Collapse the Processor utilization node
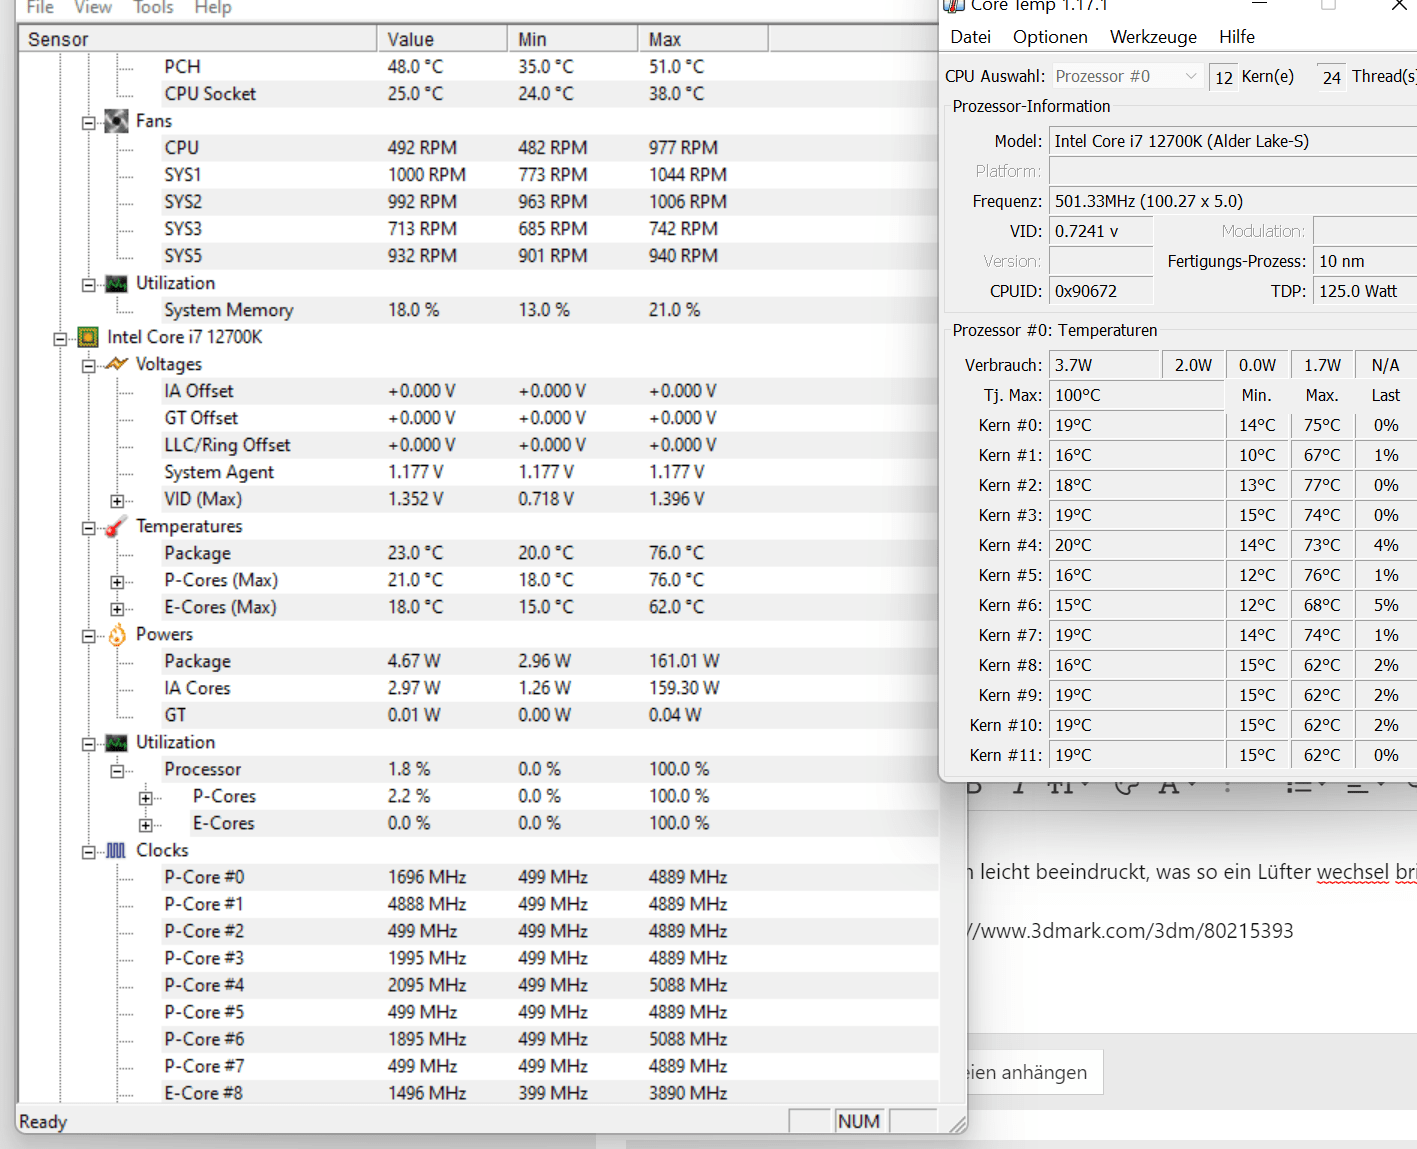 pyautogui.click(x=118, y=771)
